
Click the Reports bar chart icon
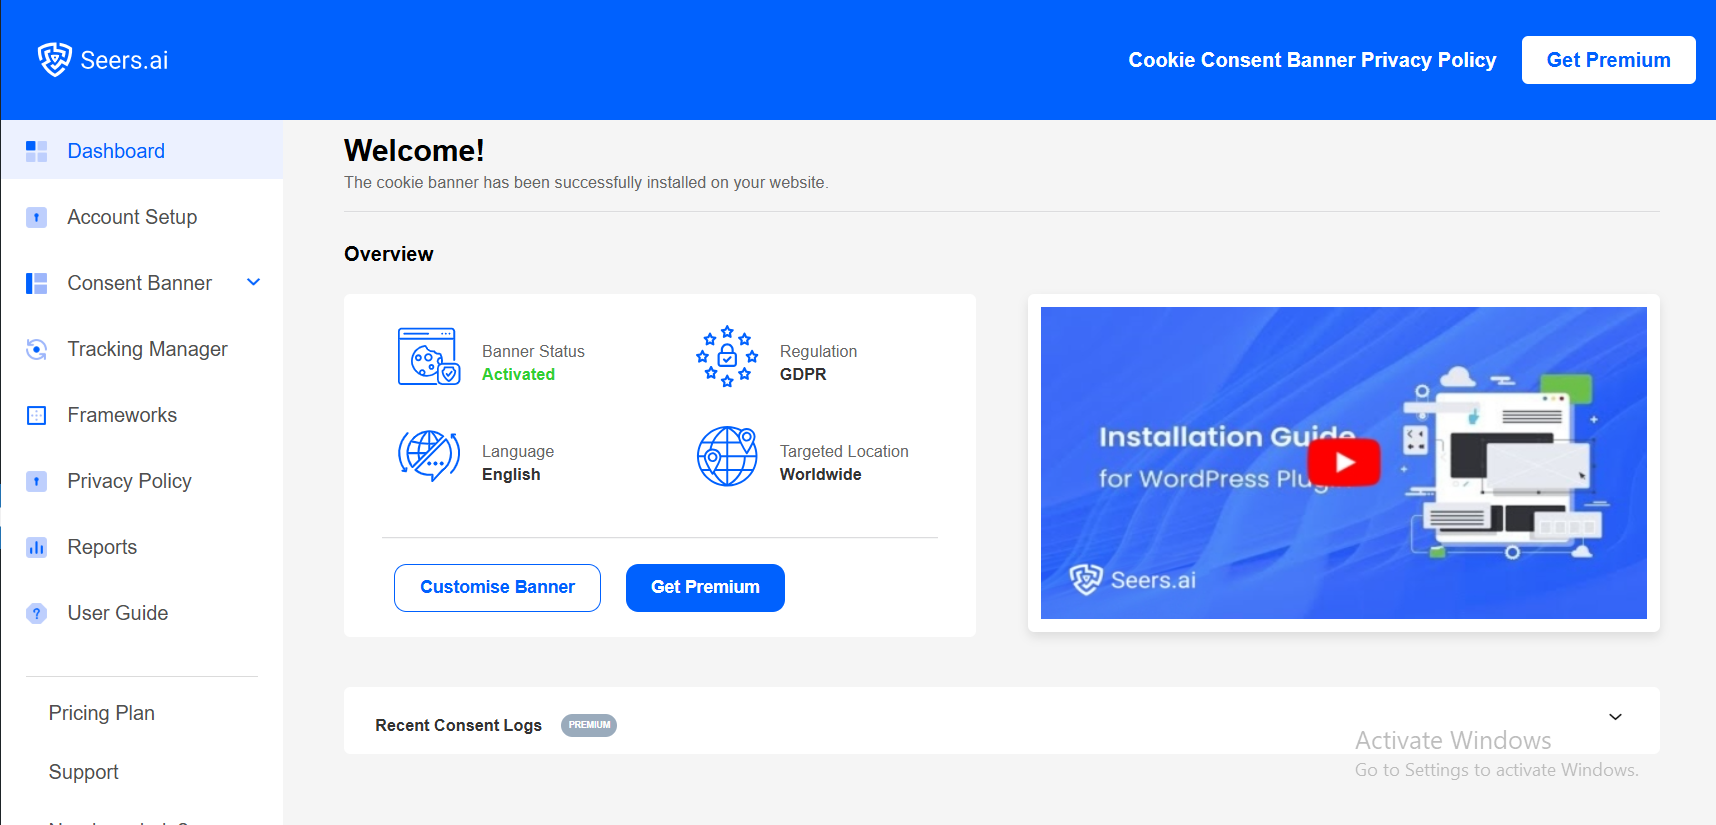tap(37, 547)
